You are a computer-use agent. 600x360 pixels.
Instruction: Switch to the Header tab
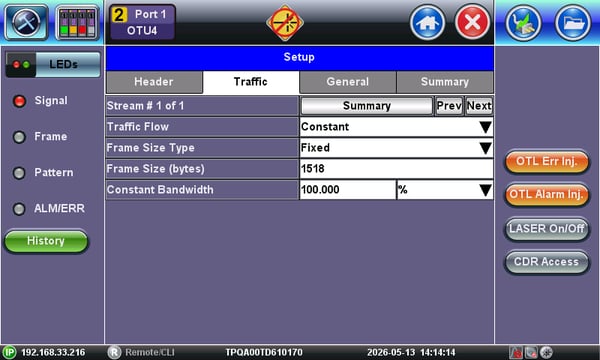pos(154,82)
